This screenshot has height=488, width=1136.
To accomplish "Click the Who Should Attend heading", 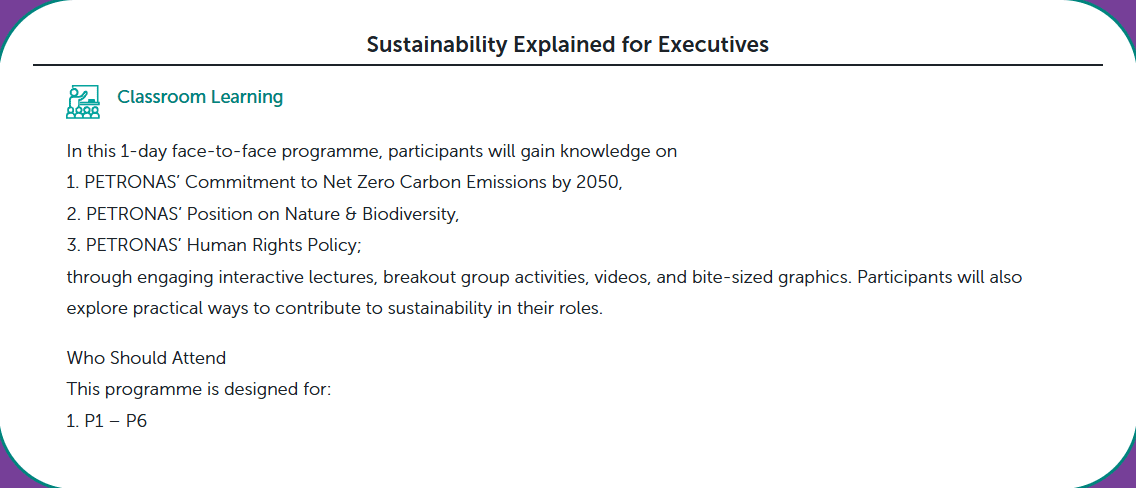I will [x=146, y=358].
